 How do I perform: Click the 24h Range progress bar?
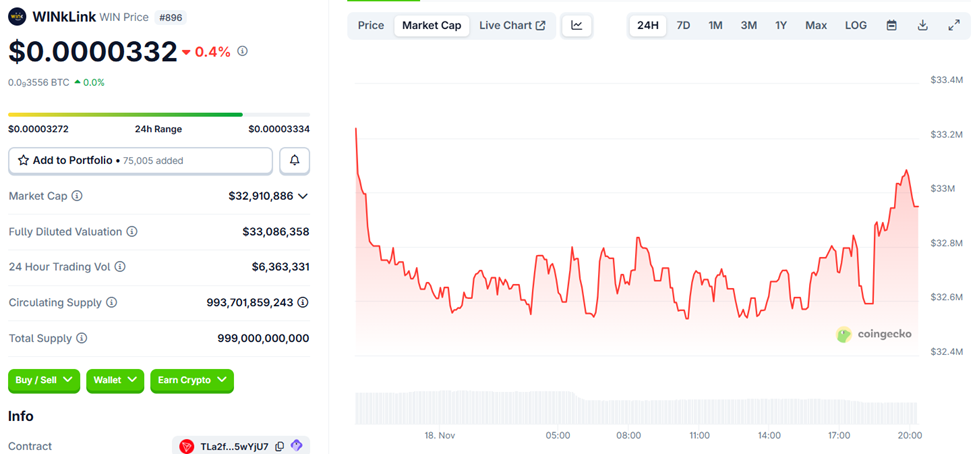(159, 115)
